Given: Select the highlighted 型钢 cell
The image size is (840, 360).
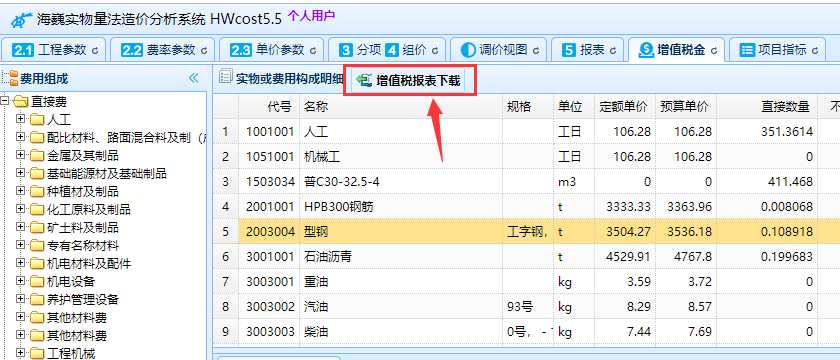Looking at the screenshot, I should 401,231.
